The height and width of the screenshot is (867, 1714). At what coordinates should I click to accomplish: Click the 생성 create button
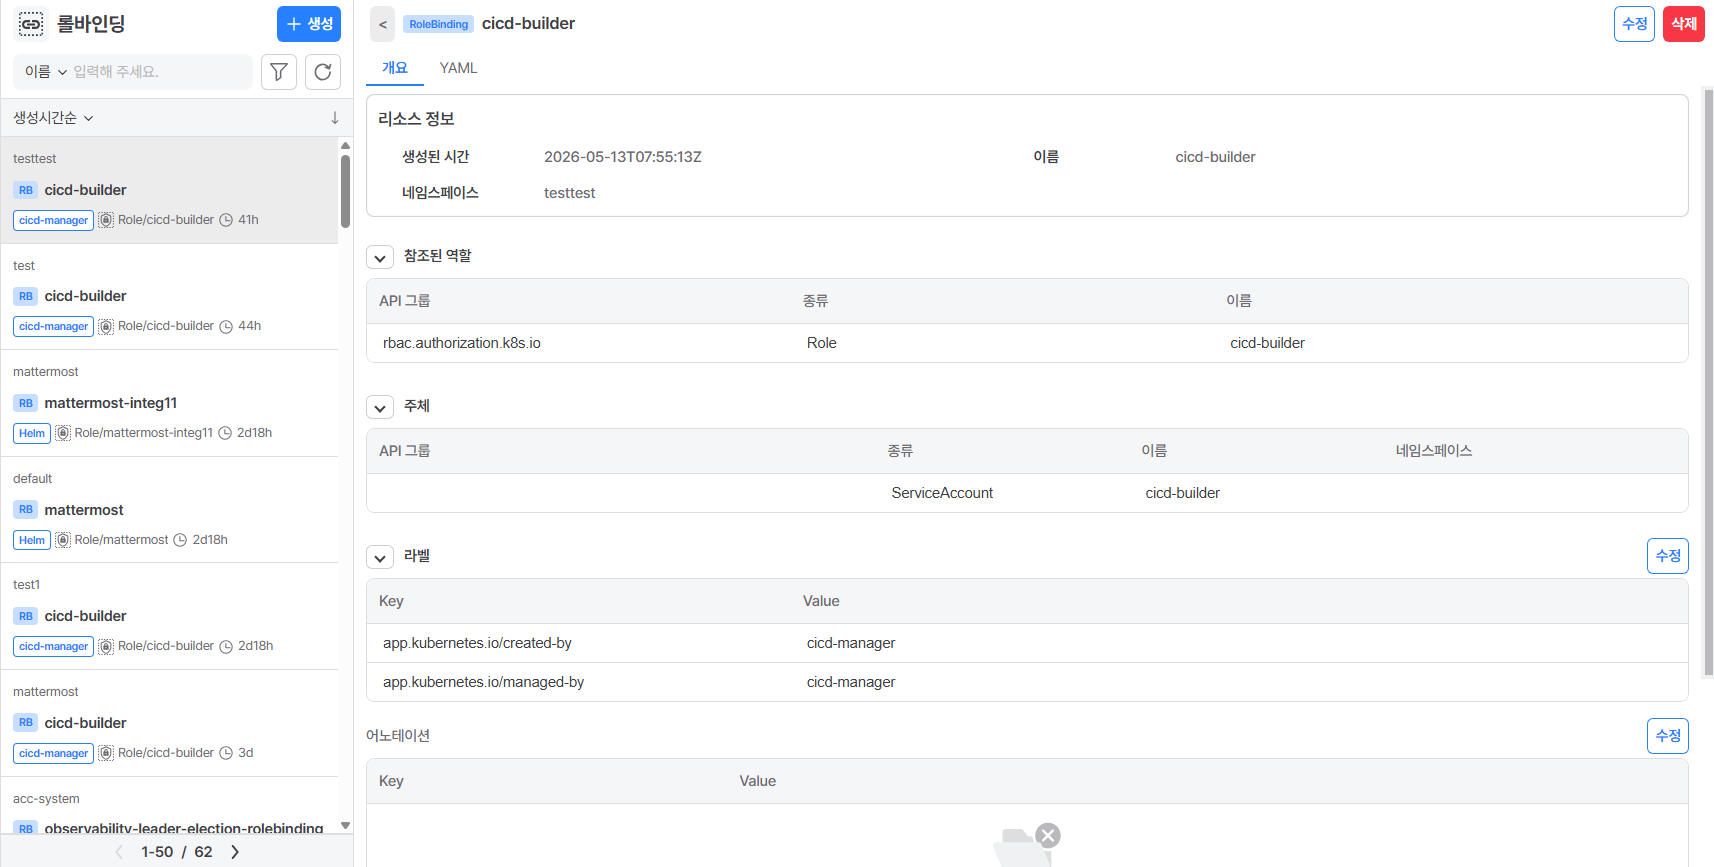coord(309,24)
